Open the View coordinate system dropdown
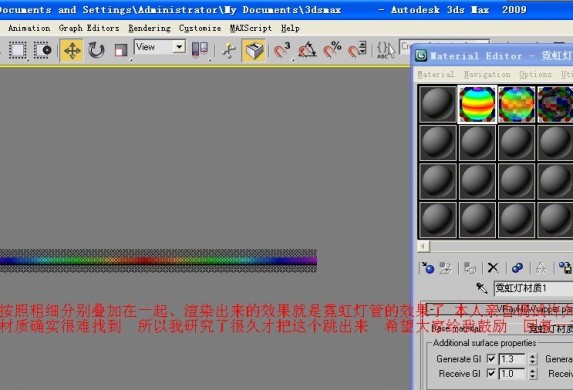The image size is (573, 390). pos(160,47)
